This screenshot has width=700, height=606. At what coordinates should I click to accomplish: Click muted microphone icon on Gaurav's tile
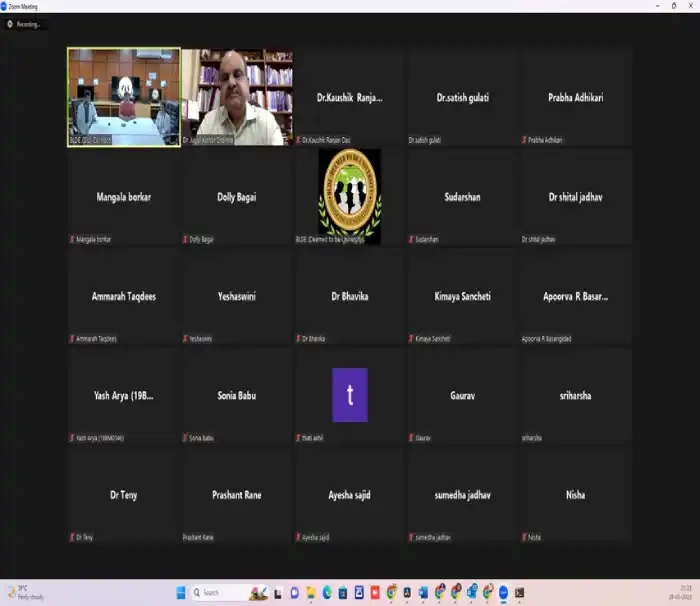411,438
